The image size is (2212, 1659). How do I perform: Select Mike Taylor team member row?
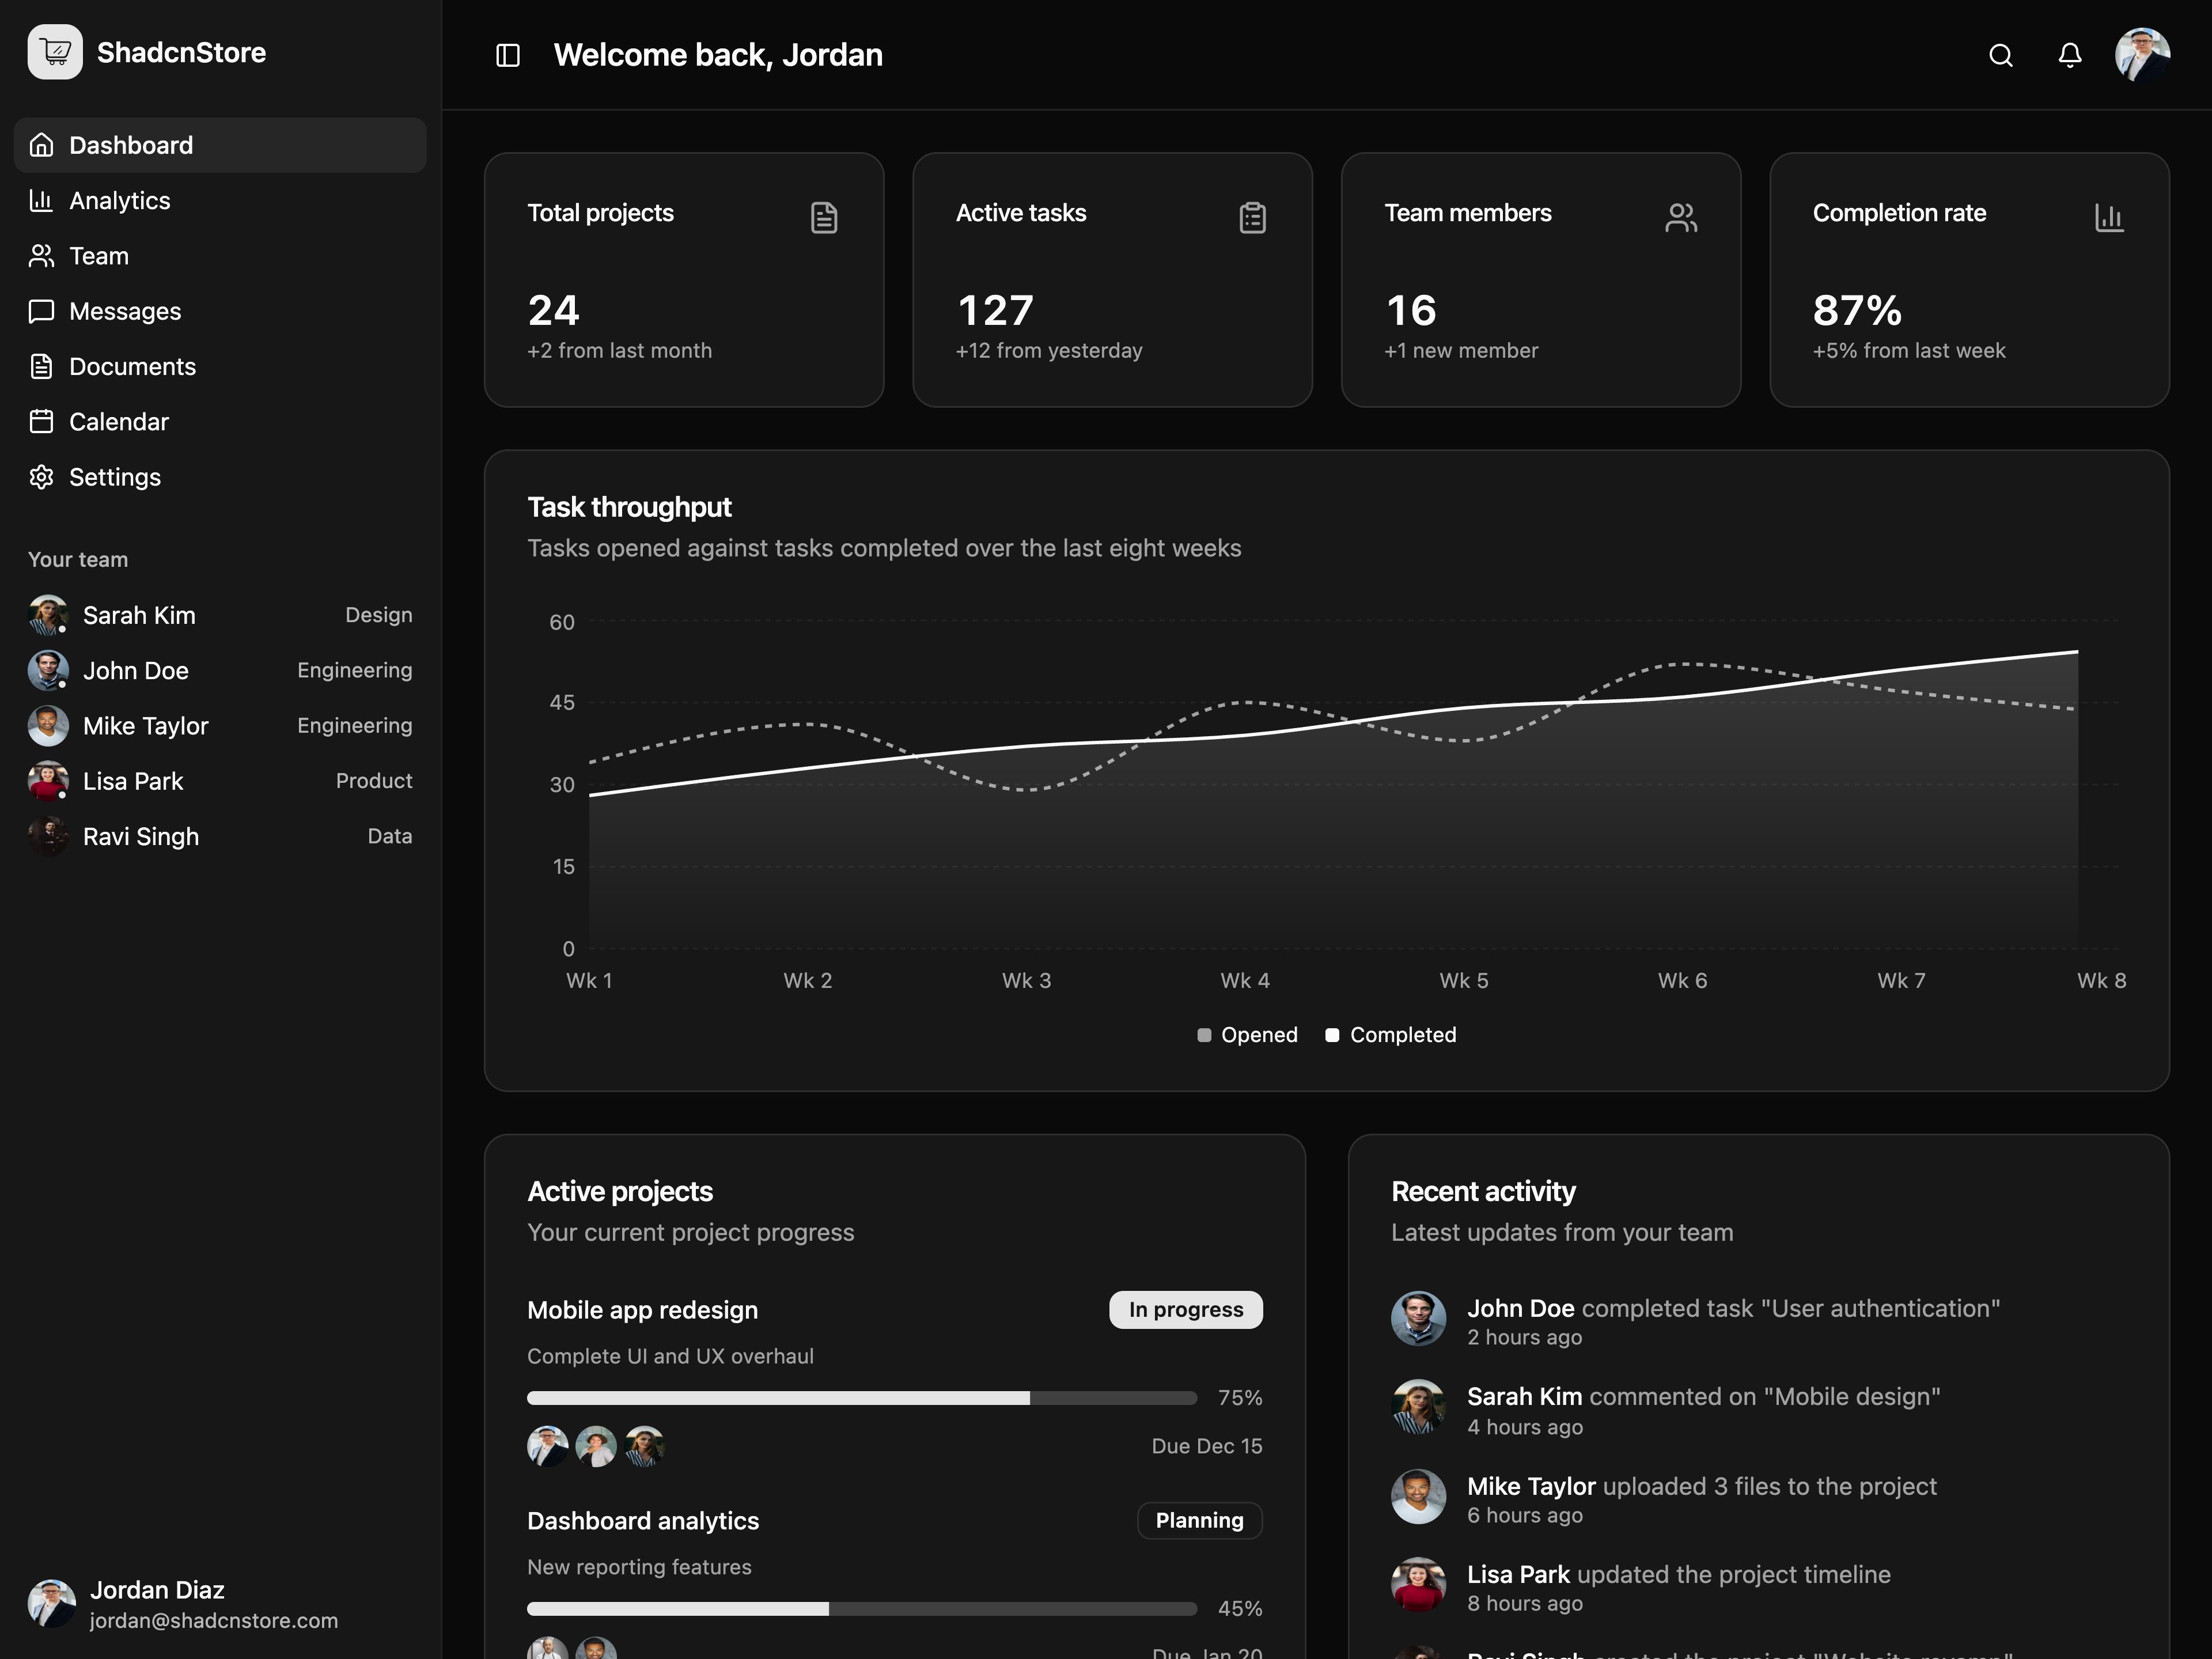click(x=220, y=726)
